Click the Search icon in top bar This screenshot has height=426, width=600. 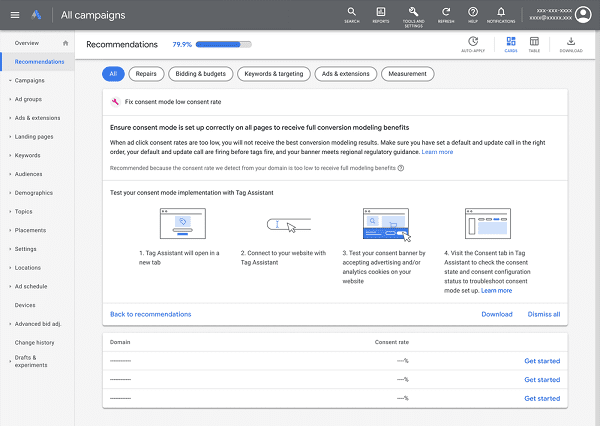click(352, 13)
